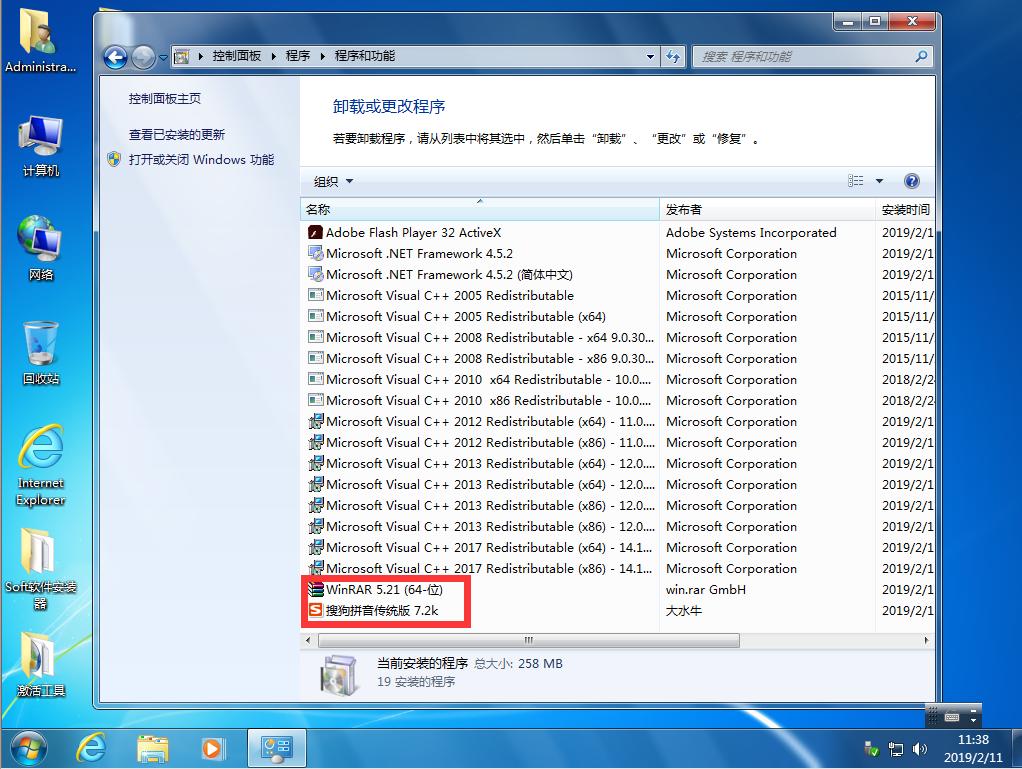Click the back navigation arrow
This screenshot has width=1022, height=769.
tap(115, 57)
